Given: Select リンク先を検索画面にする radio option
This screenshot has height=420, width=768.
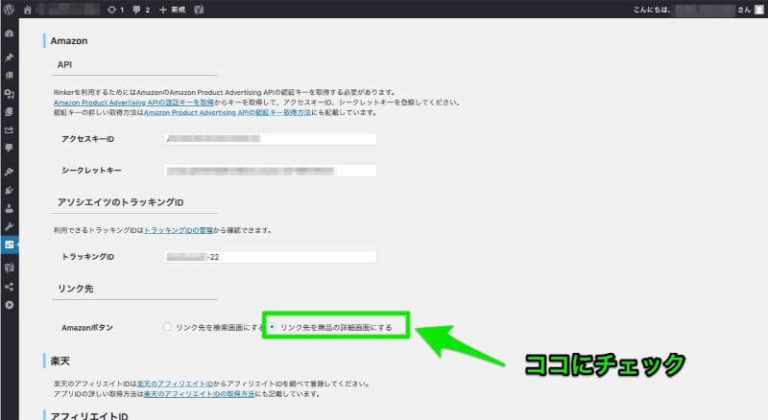Looking at the screenshot, I should [x=167, y=327].
